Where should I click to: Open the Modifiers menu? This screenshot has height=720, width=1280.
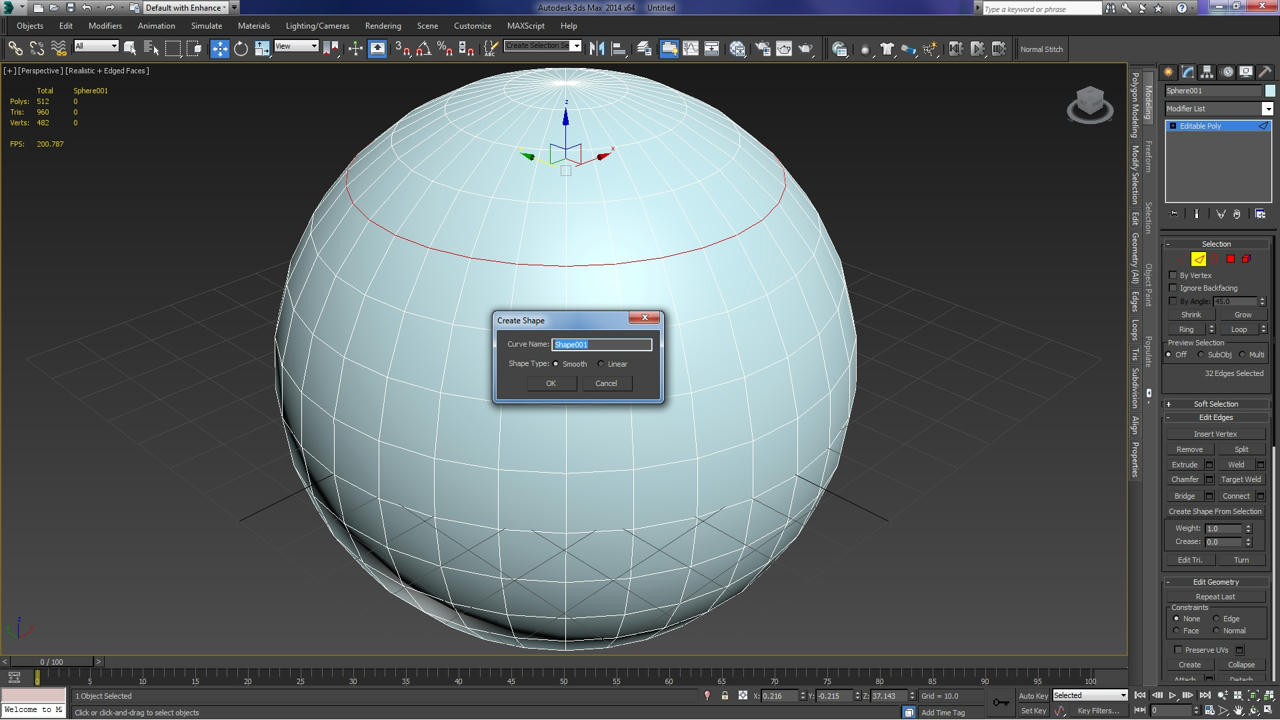(x=105, y=26)
